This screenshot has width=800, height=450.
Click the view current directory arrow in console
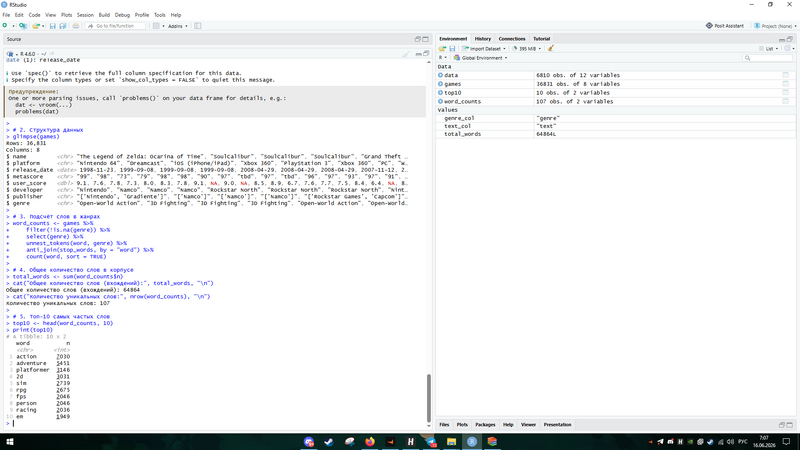pos(51,54)
